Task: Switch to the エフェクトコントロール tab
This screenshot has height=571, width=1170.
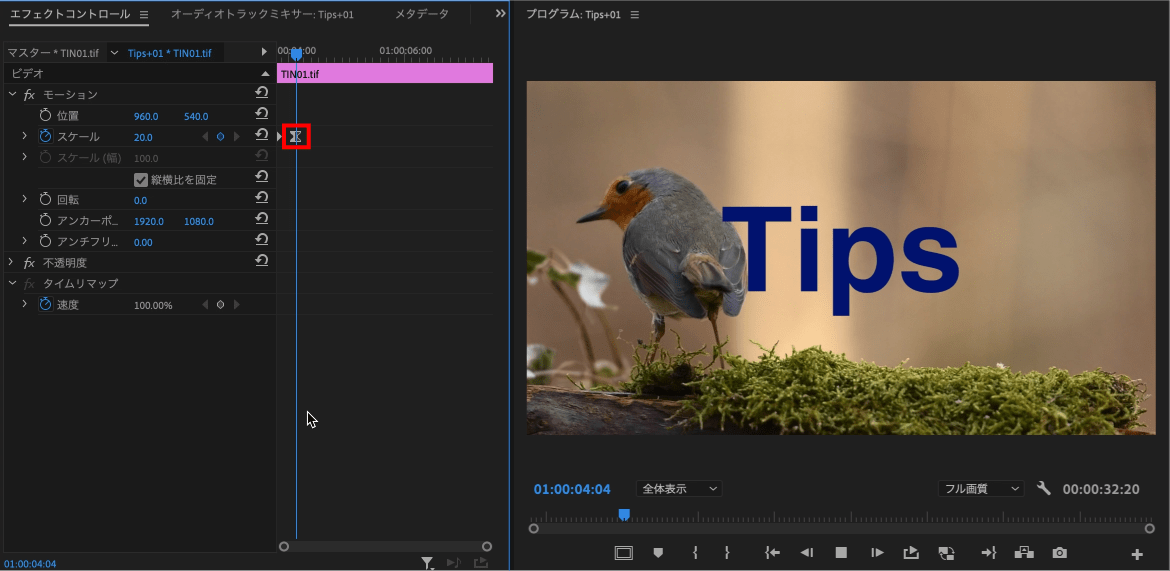Action: 70,14
